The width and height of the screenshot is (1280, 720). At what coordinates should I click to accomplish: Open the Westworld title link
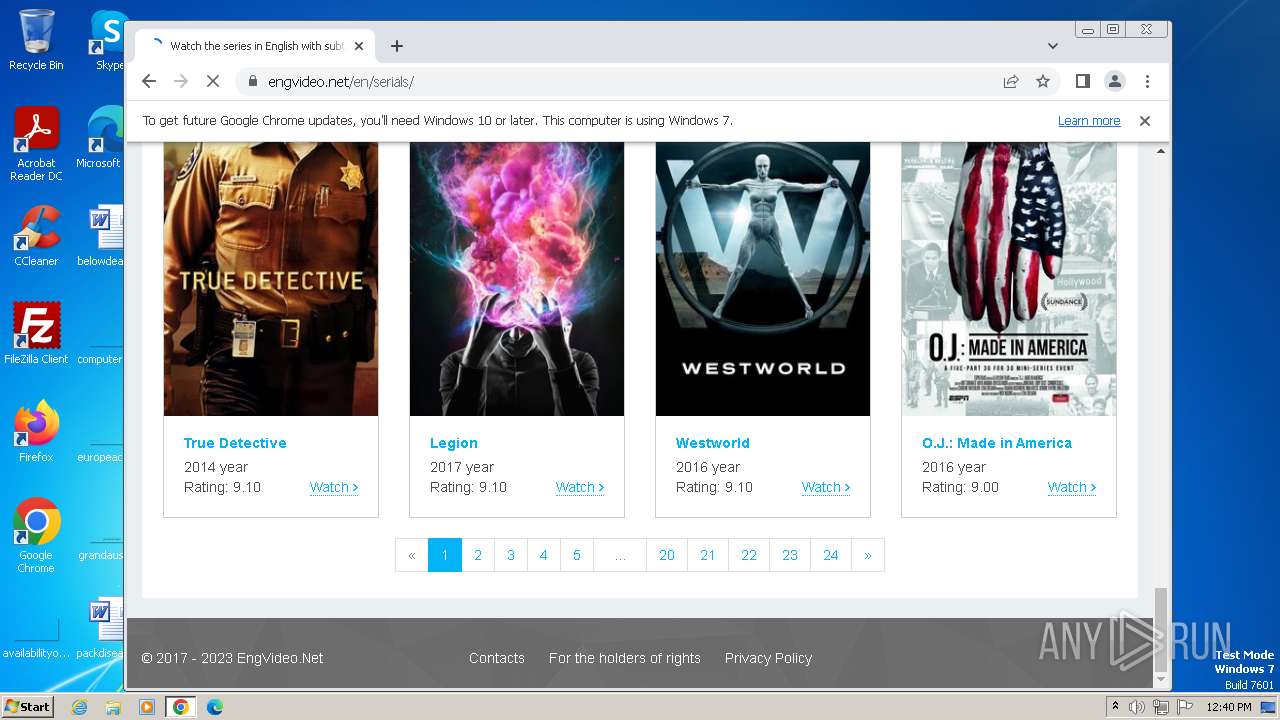pyautogui.click(x=713, y=443)
